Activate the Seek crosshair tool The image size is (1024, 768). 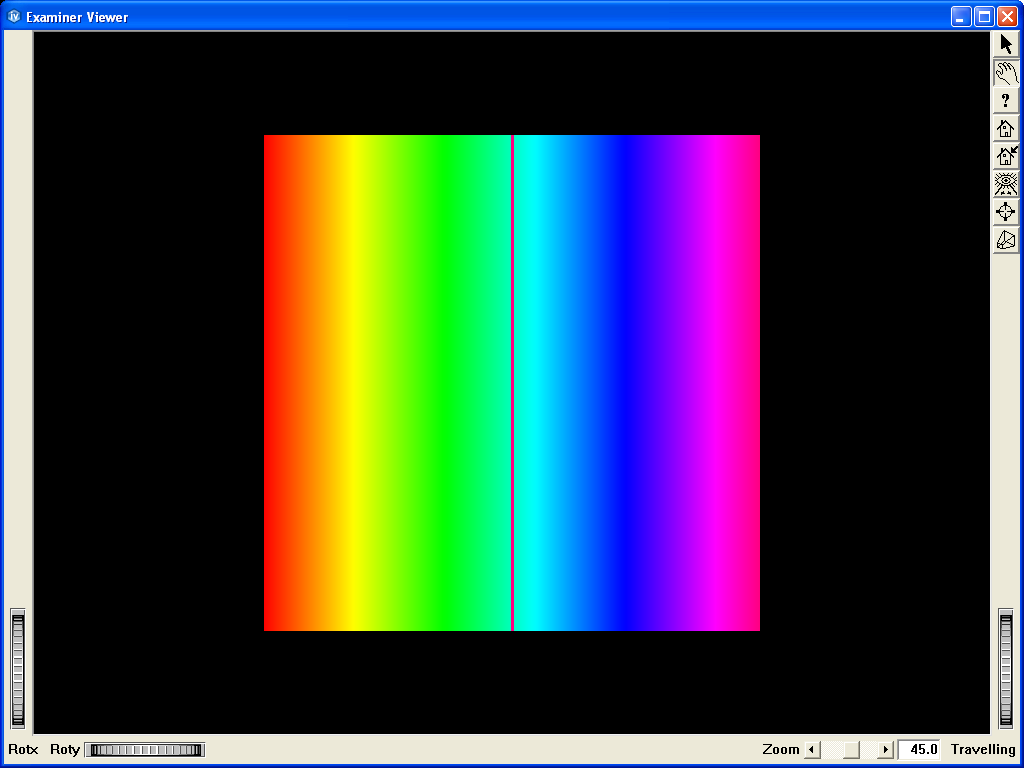point(1005,211)
